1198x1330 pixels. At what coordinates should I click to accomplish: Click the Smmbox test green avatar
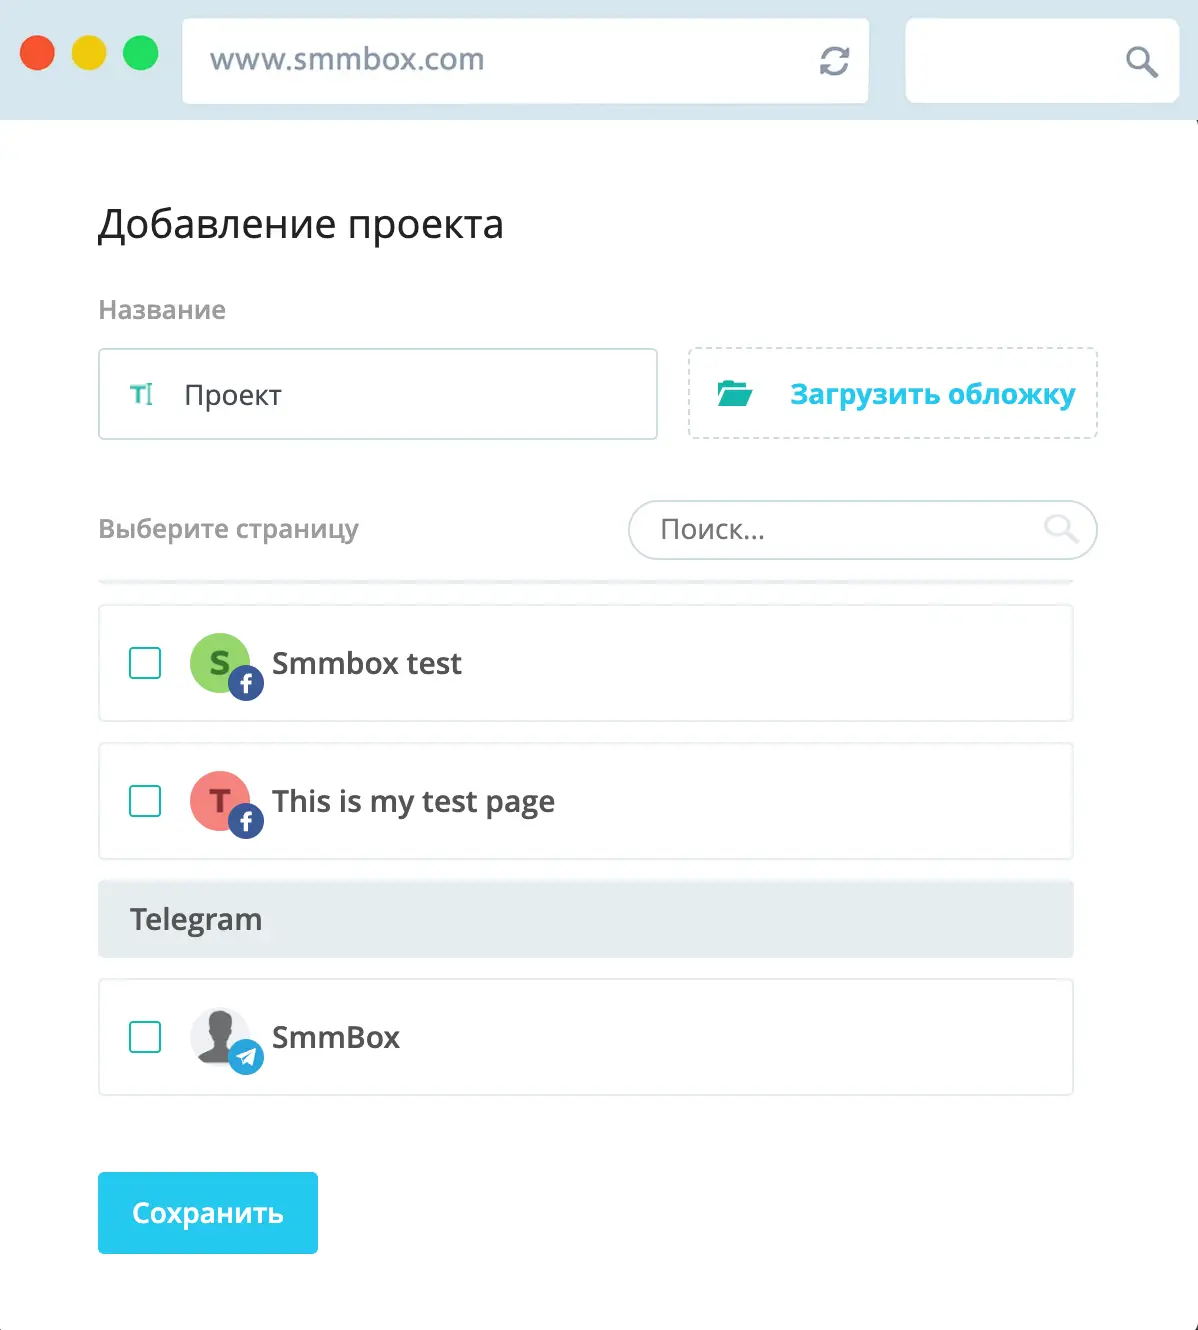pos(219,662)
